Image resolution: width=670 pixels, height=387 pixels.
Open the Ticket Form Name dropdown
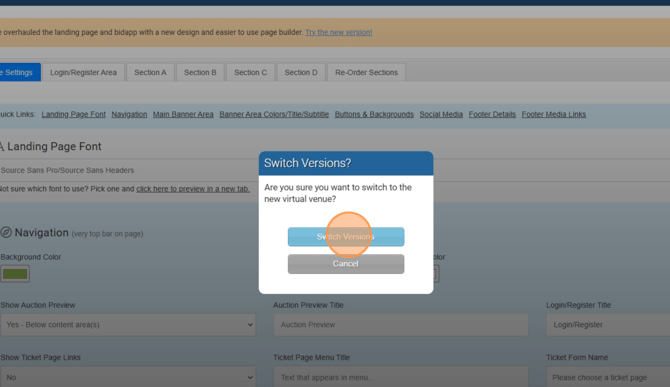(608, 377)
